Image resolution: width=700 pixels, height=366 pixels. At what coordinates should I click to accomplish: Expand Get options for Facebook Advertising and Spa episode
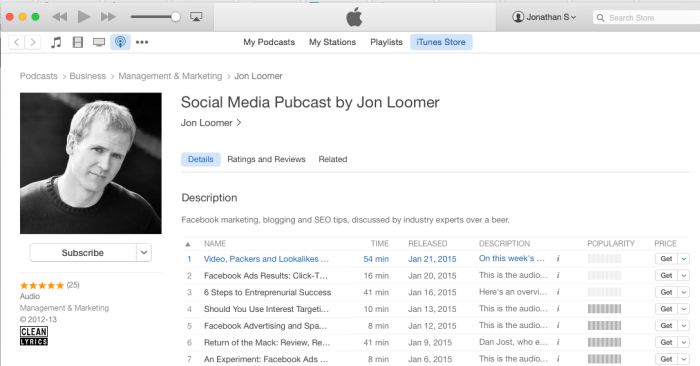click(x=683, y=325)
